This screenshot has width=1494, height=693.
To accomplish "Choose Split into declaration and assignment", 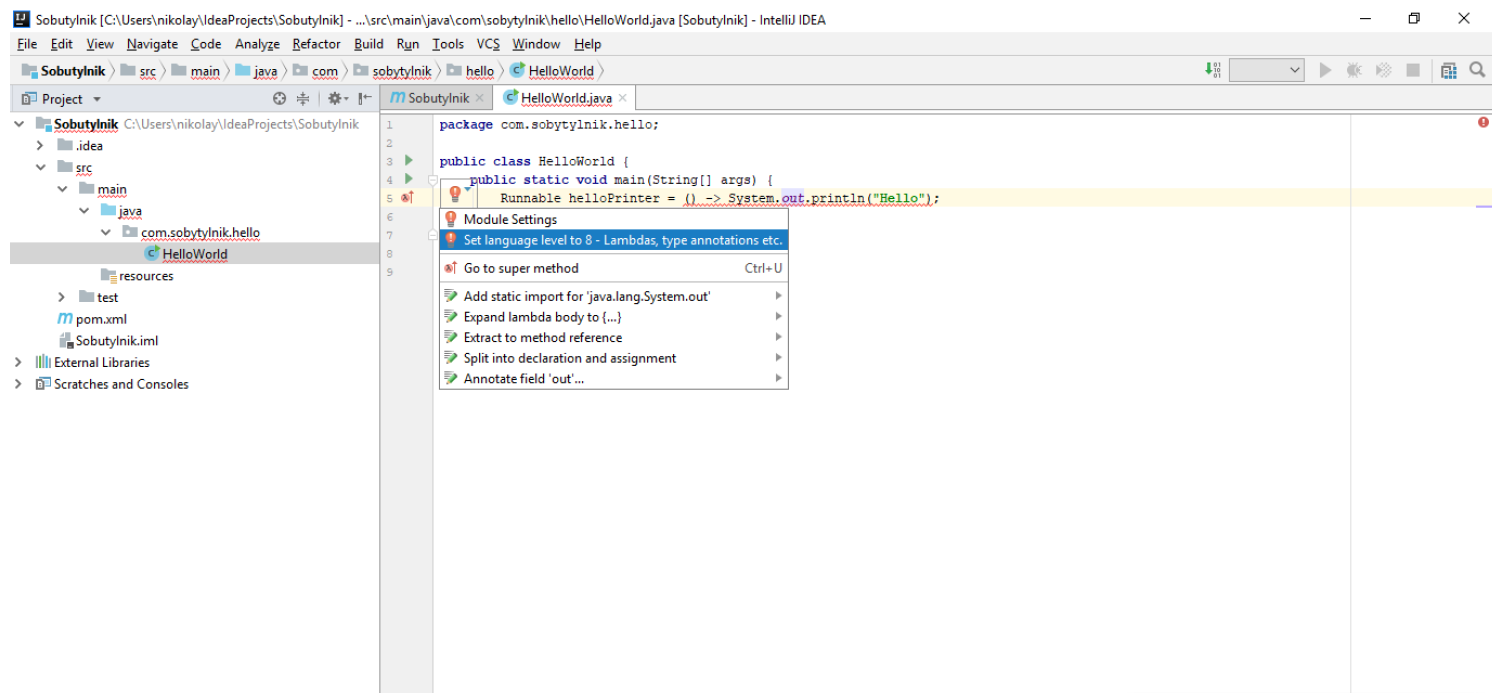I will tap(614, 358).
